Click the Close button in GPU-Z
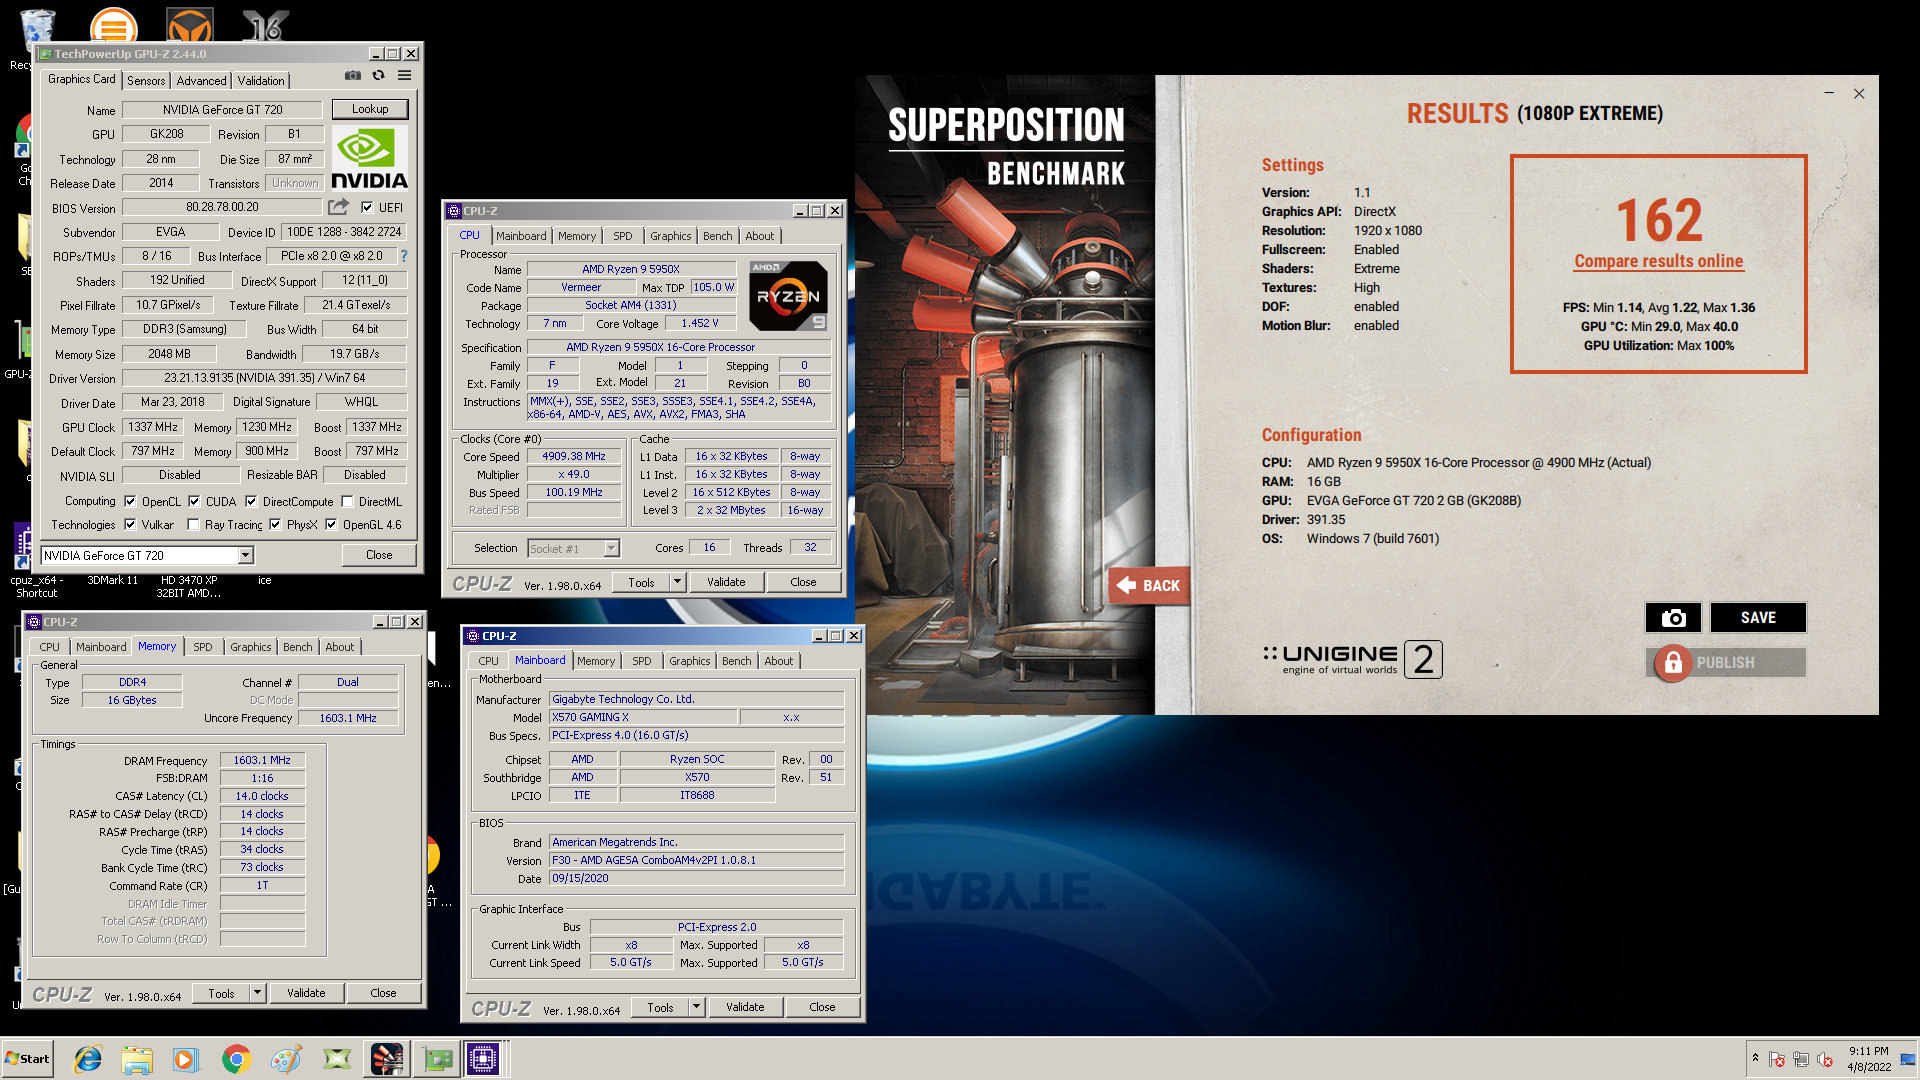The width and height of the screenshot is (1920, 1080). tap(379, 555)
